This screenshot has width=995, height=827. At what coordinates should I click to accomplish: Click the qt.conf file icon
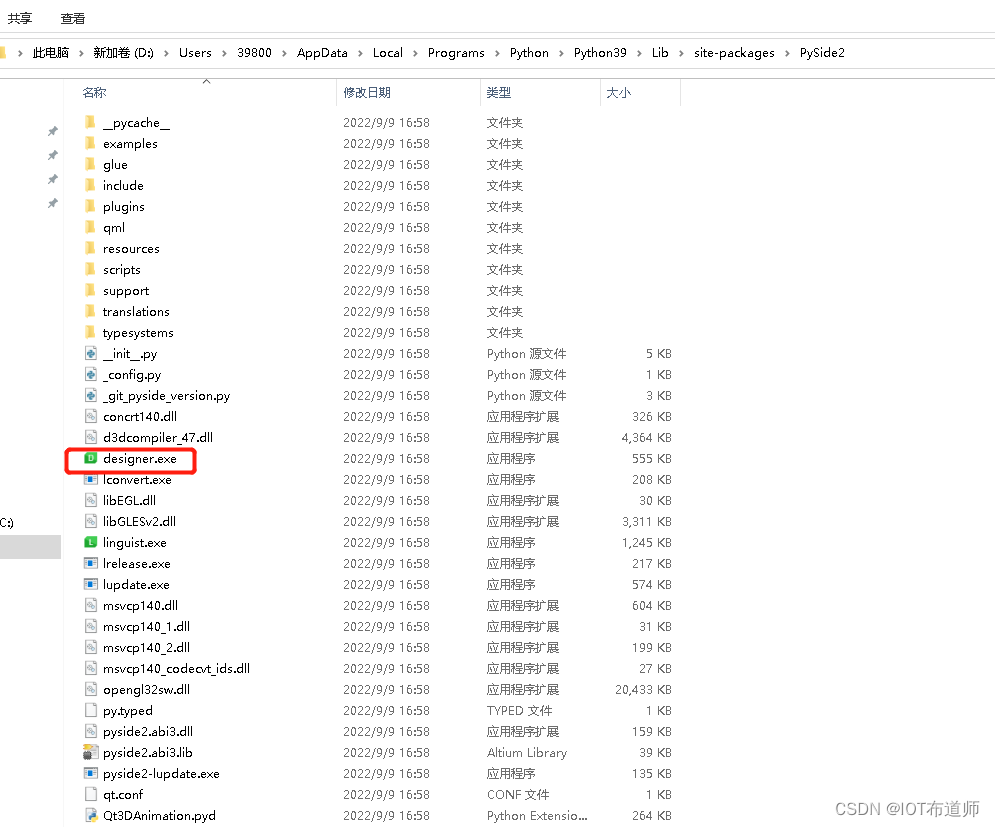pos(91,794)
